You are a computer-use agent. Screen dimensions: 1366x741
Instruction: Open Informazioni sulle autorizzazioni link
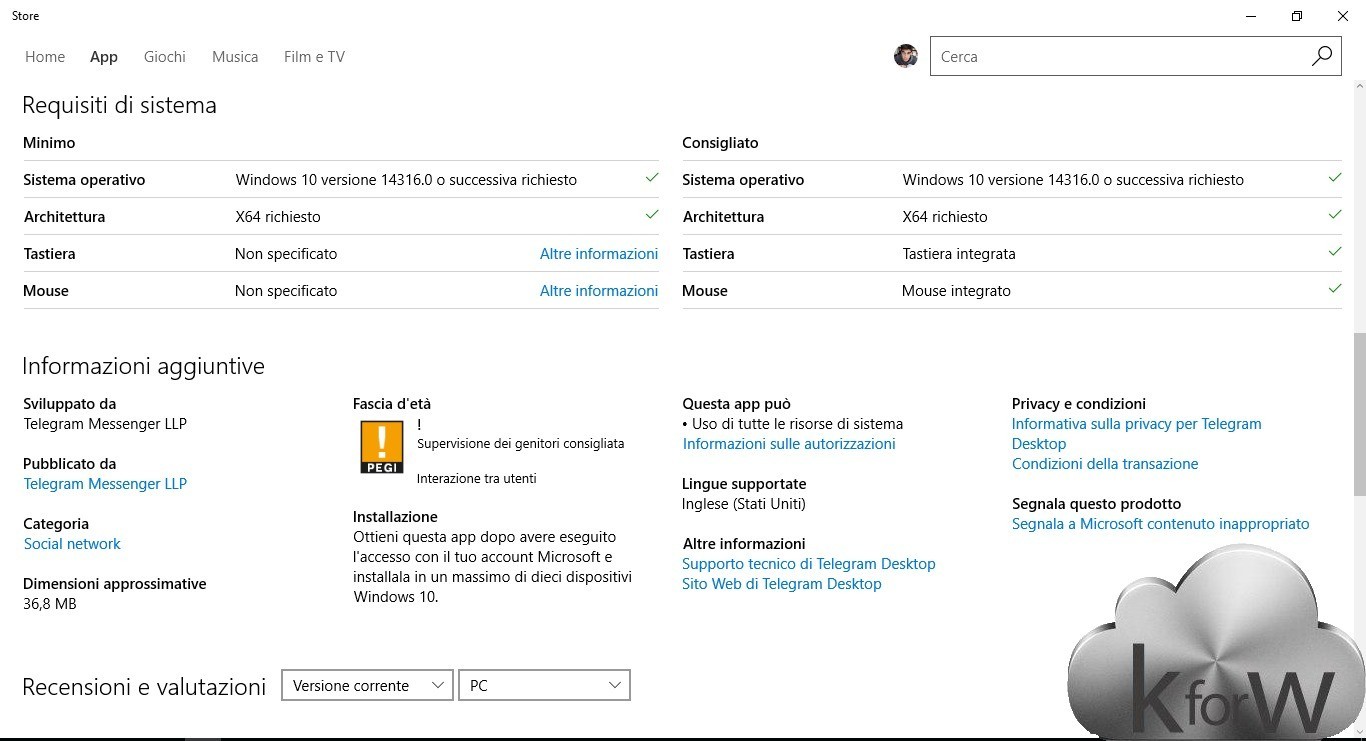pos(788,444)
